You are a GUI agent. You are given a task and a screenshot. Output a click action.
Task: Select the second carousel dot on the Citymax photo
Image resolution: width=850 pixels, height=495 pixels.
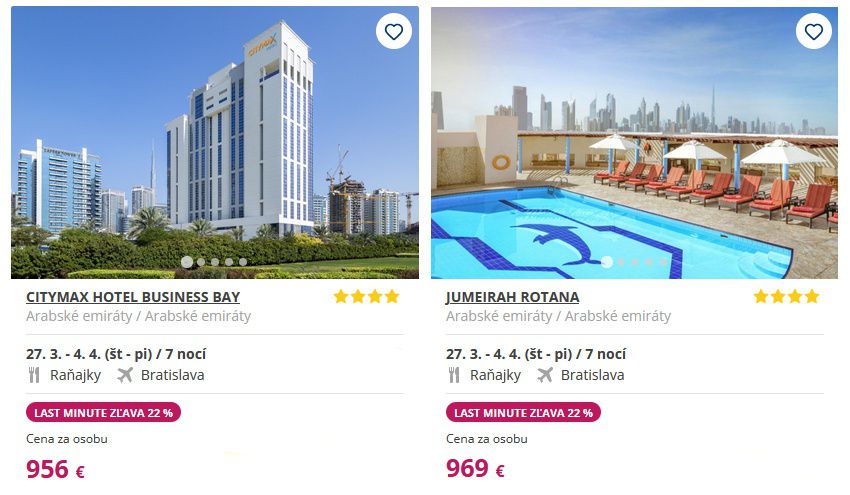pyautogui.click(x=201, y=262)
